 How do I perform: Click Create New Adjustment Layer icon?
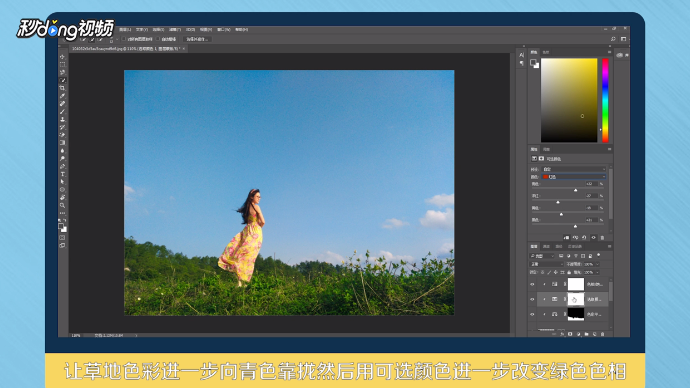[578, 334]
